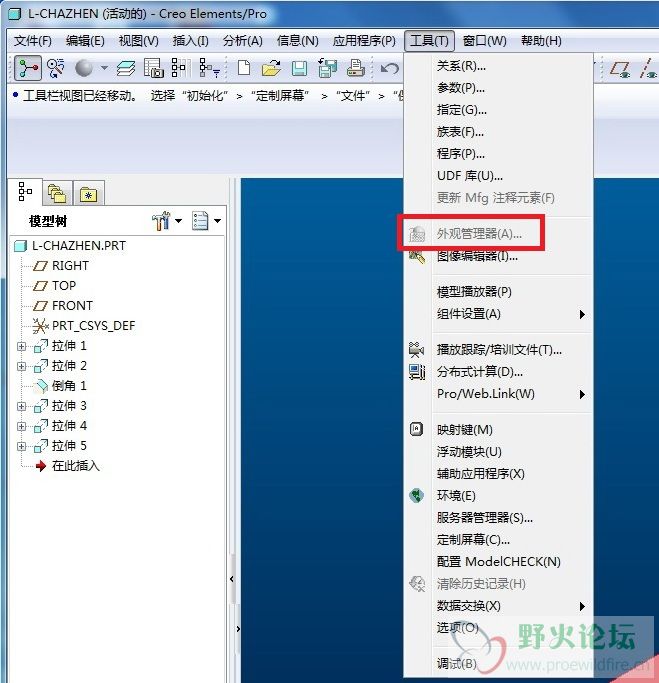
Task: Close the open 工具(T) menu
Action: point(429,41)
